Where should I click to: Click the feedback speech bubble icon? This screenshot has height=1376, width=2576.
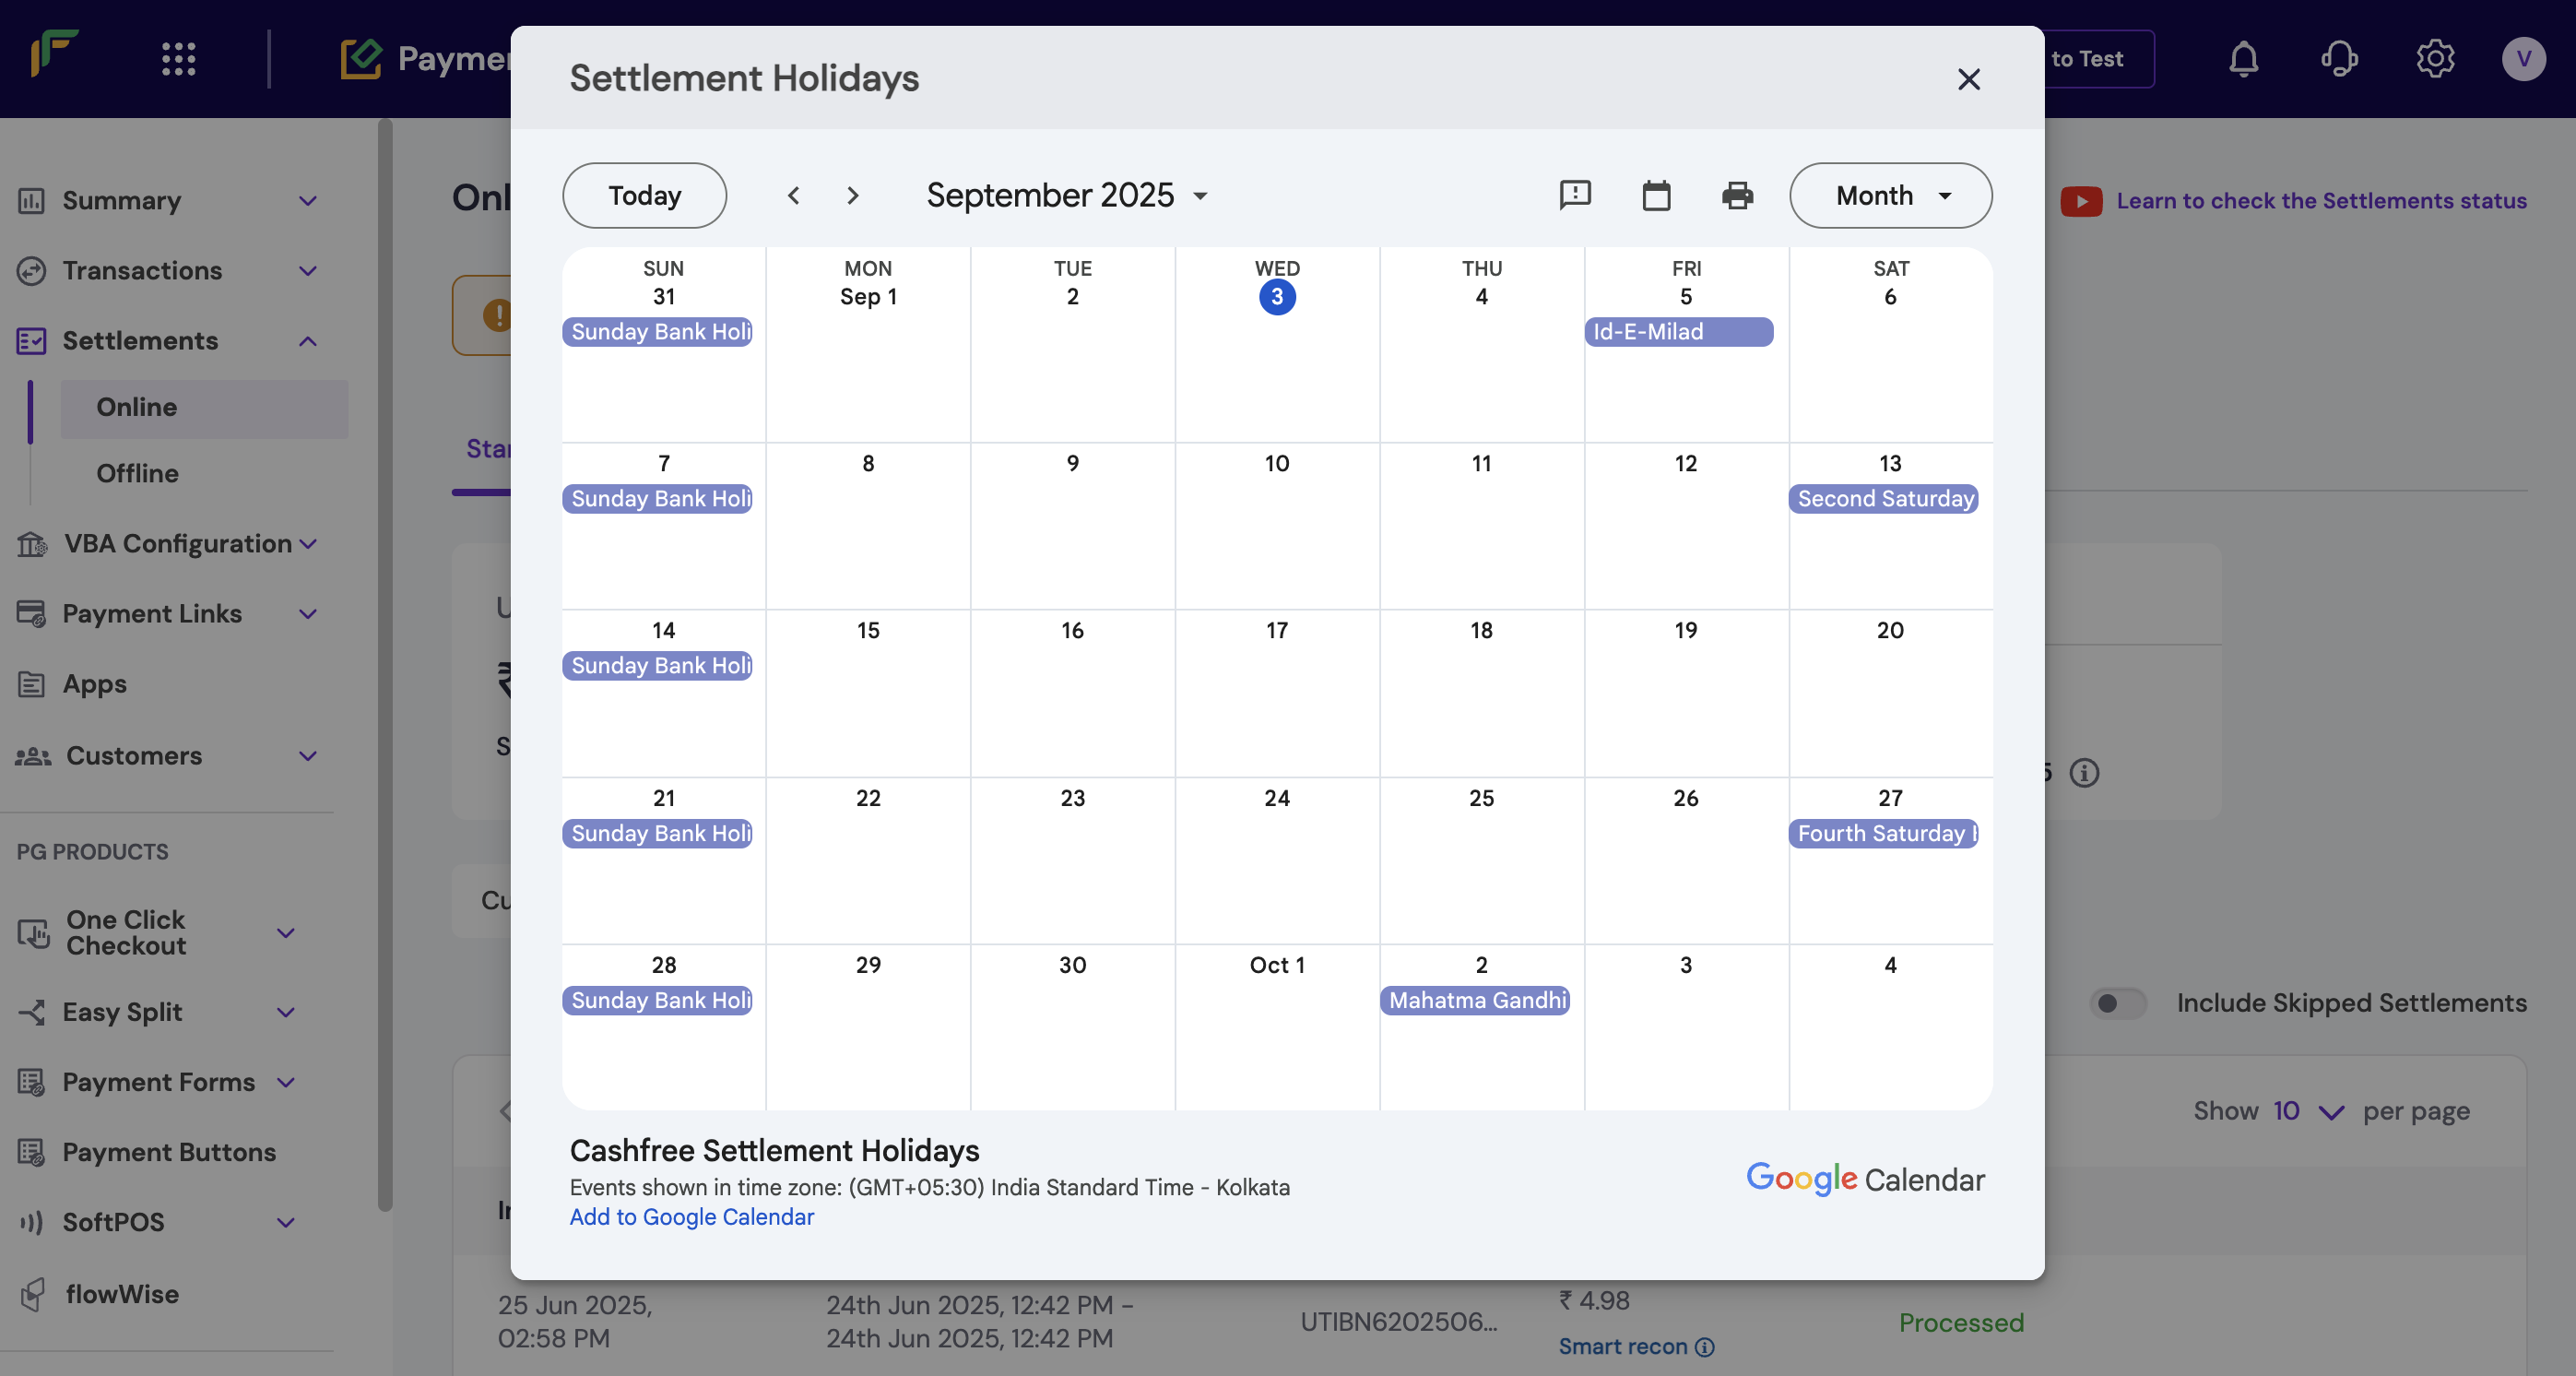(x=1575, y=195)
